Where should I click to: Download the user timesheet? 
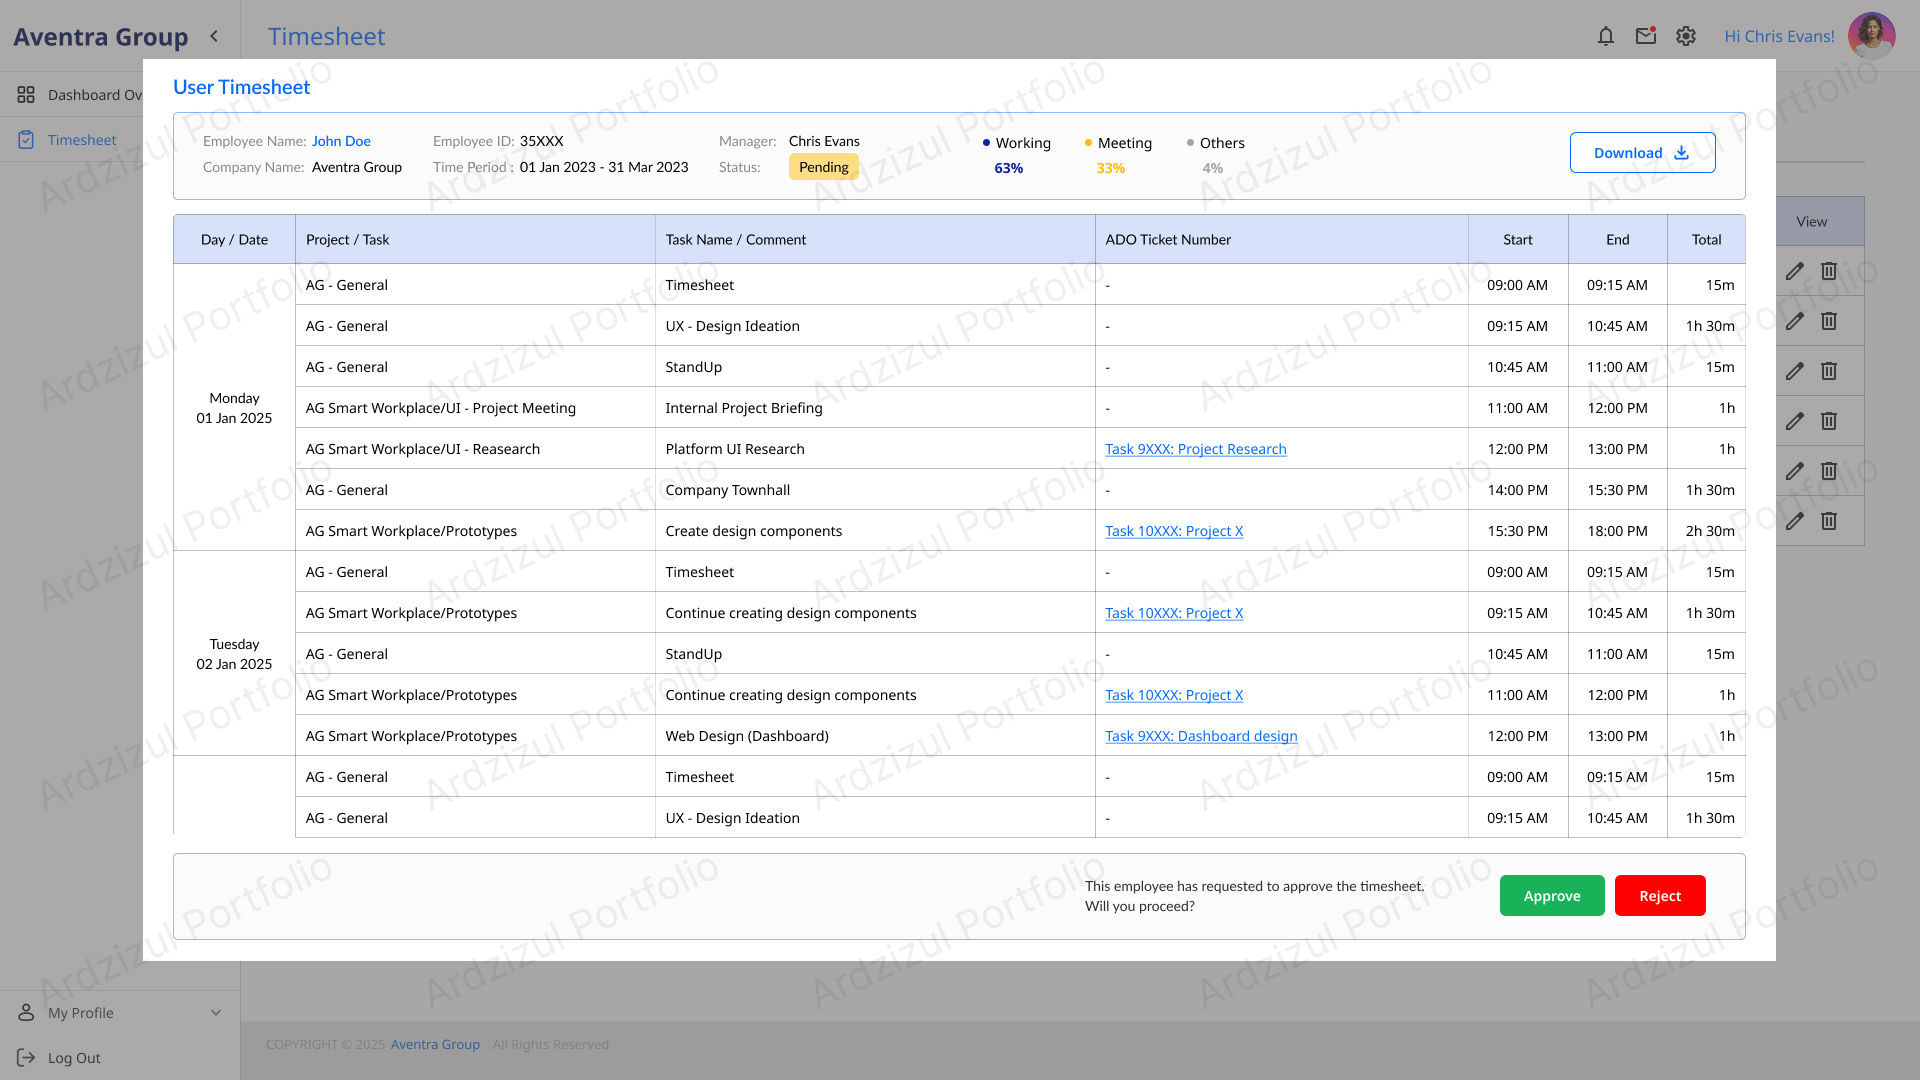click(1642, 153)
